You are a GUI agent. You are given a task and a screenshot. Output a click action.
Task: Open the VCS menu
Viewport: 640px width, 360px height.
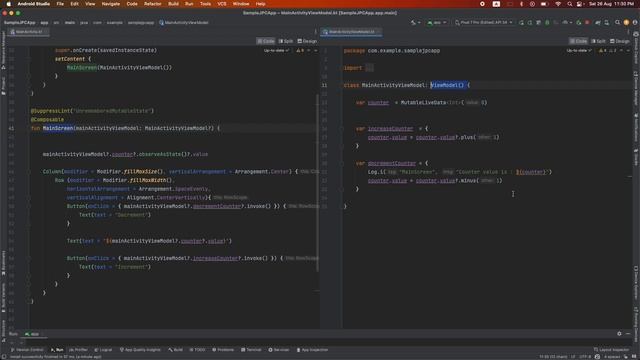point(222,4)
